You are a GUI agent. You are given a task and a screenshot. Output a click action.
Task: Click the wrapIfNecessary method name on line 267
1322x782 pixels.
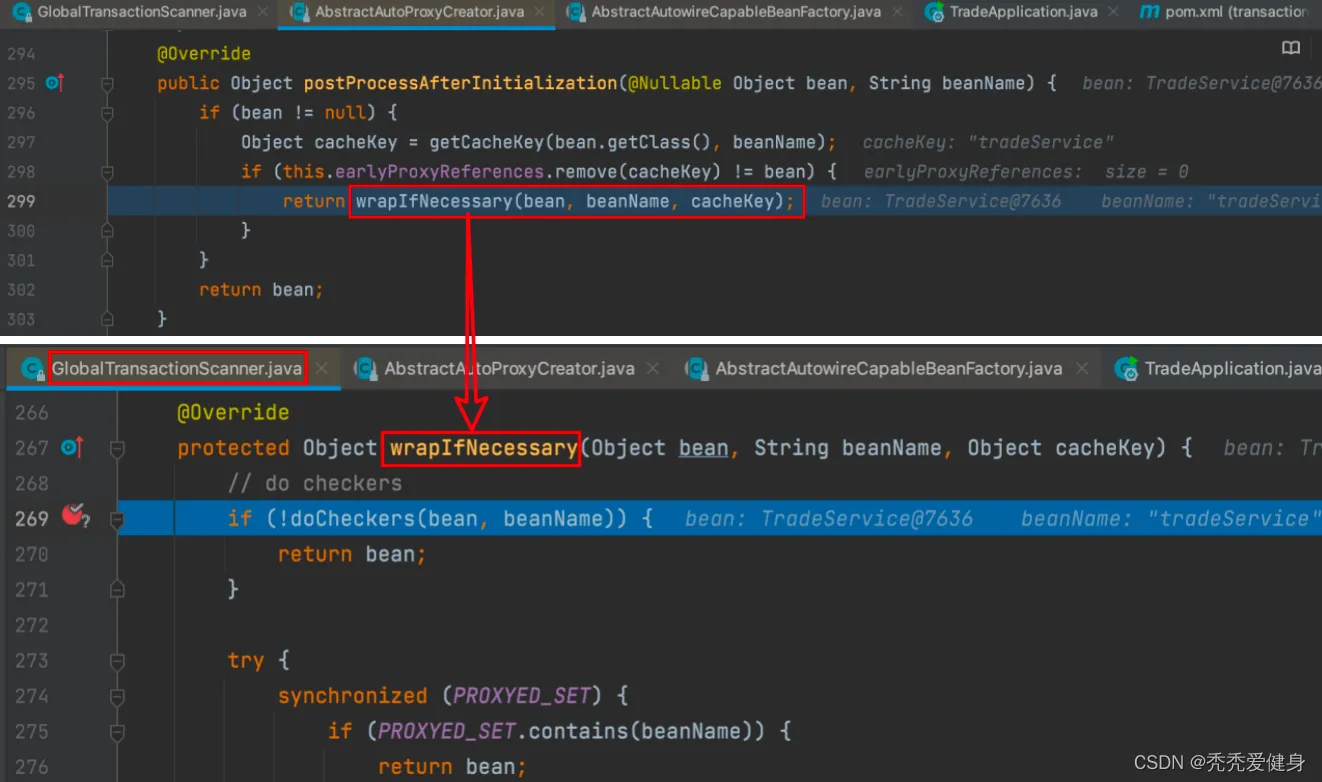(484, 448)
